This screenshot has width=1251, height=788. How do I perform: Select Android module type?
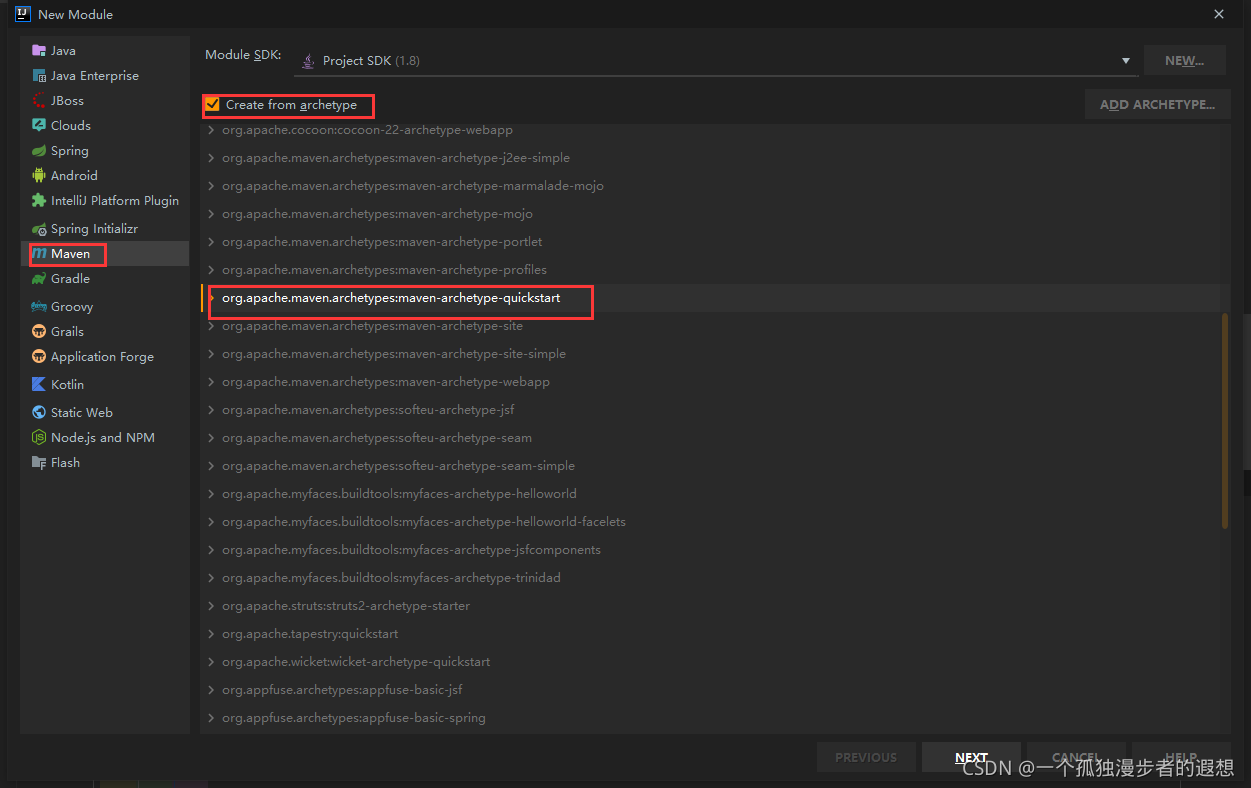pyautogui.click(x=104, y=175)
